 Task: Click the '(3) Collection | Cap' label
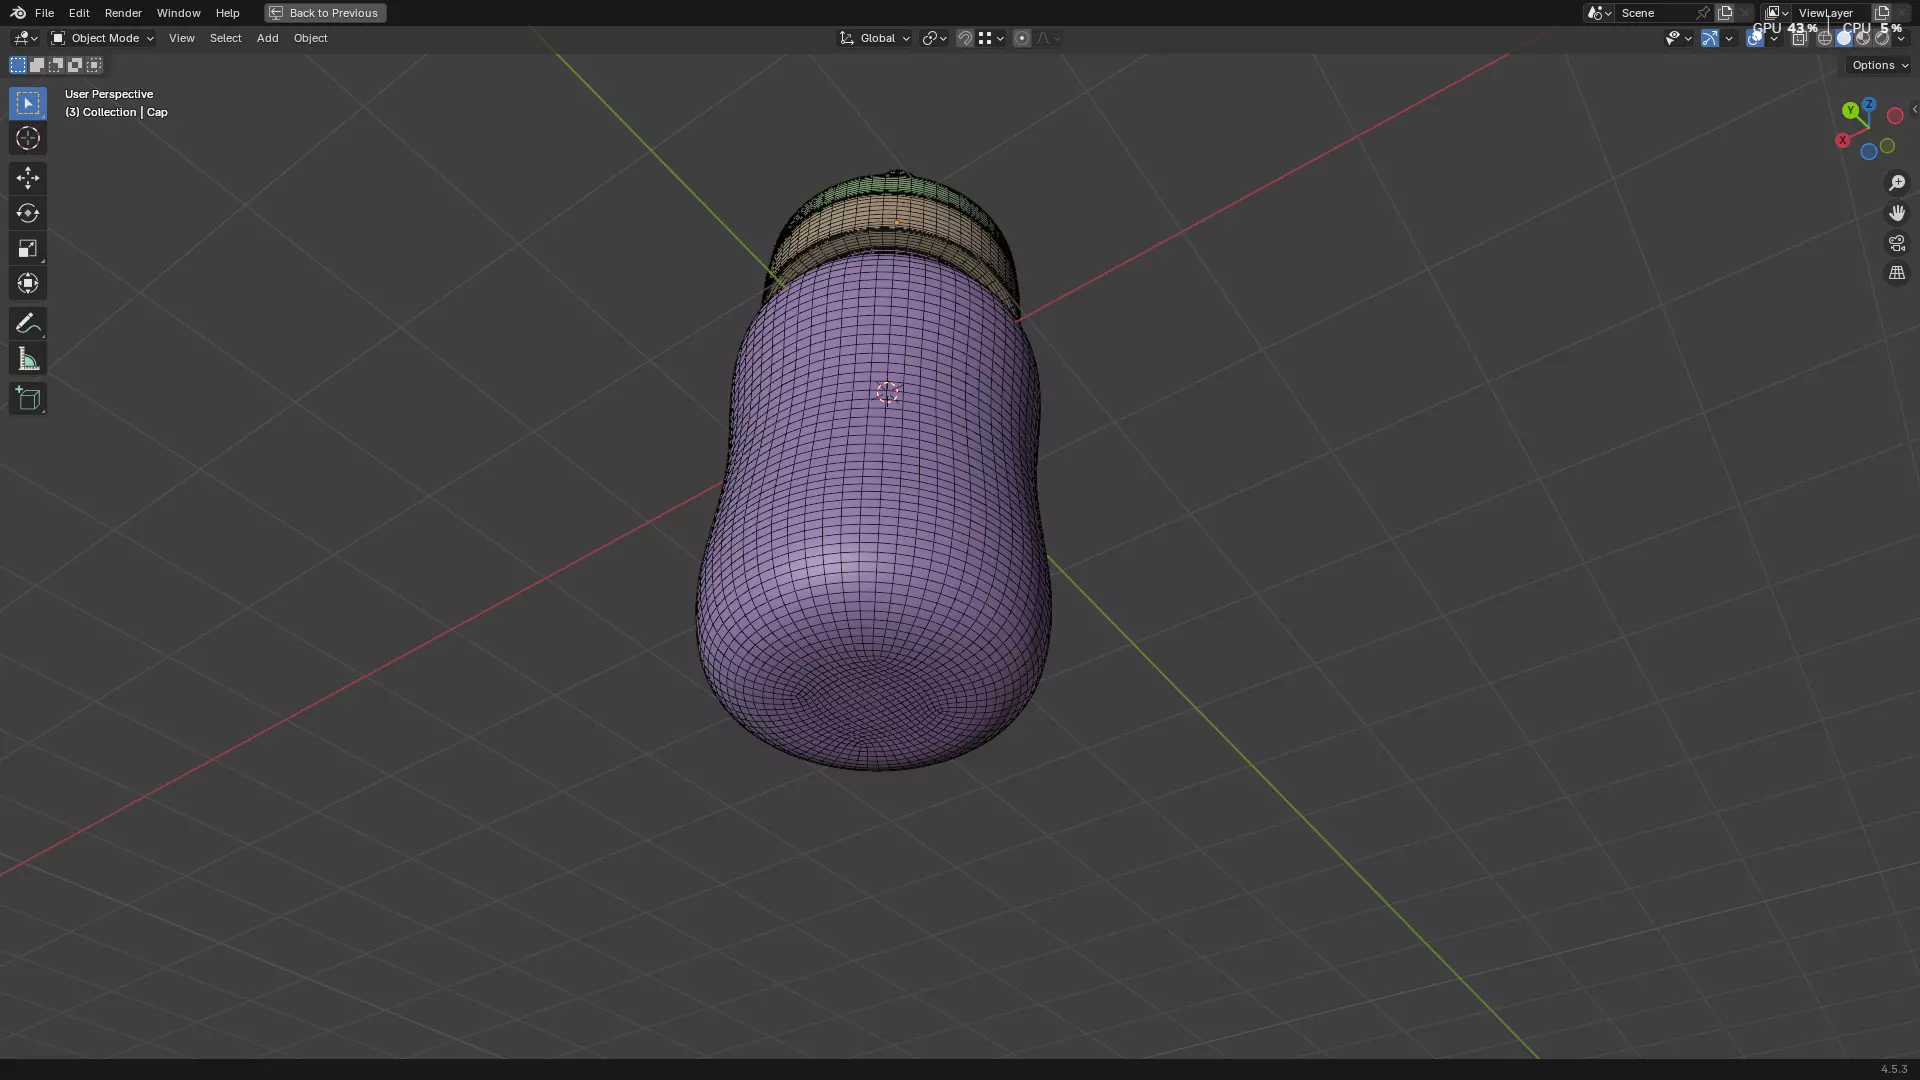(116, 112)
